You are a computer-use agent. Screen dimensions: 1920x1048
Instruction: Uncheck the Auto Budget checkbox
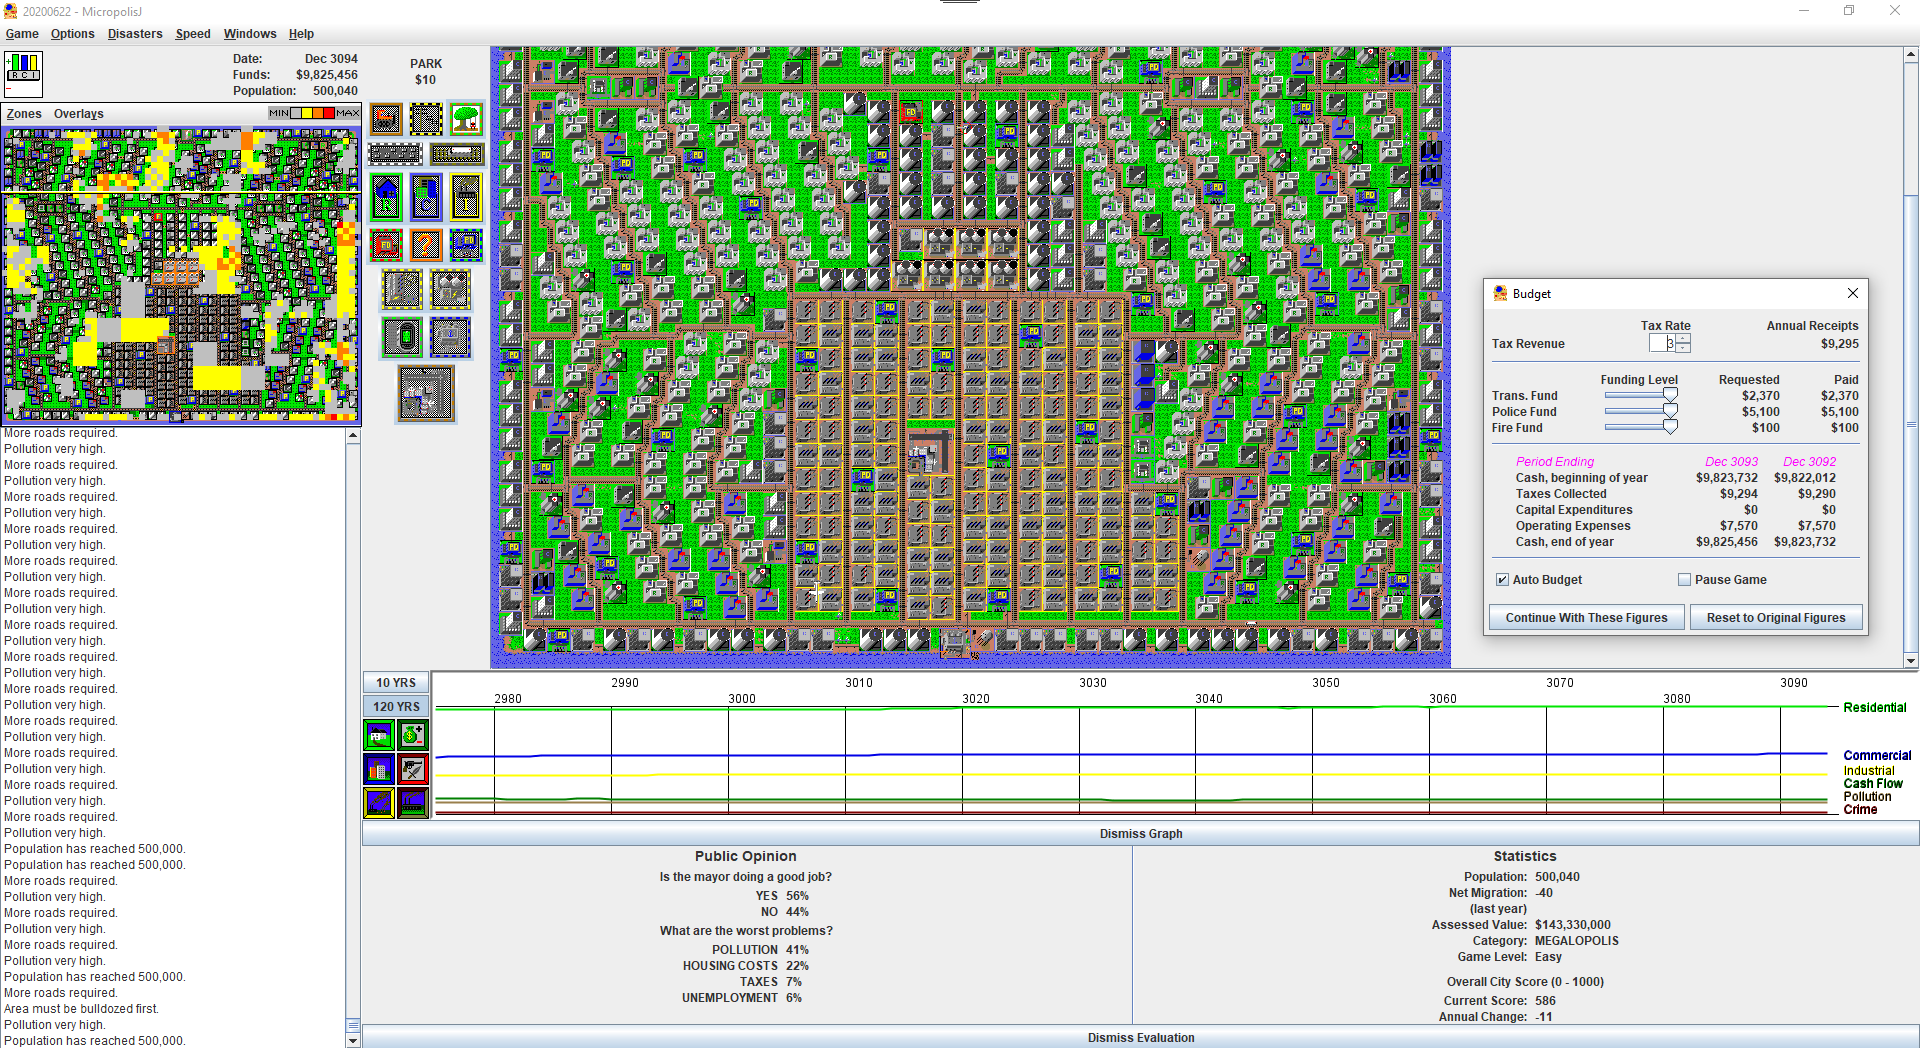(x=1502, y=580)
